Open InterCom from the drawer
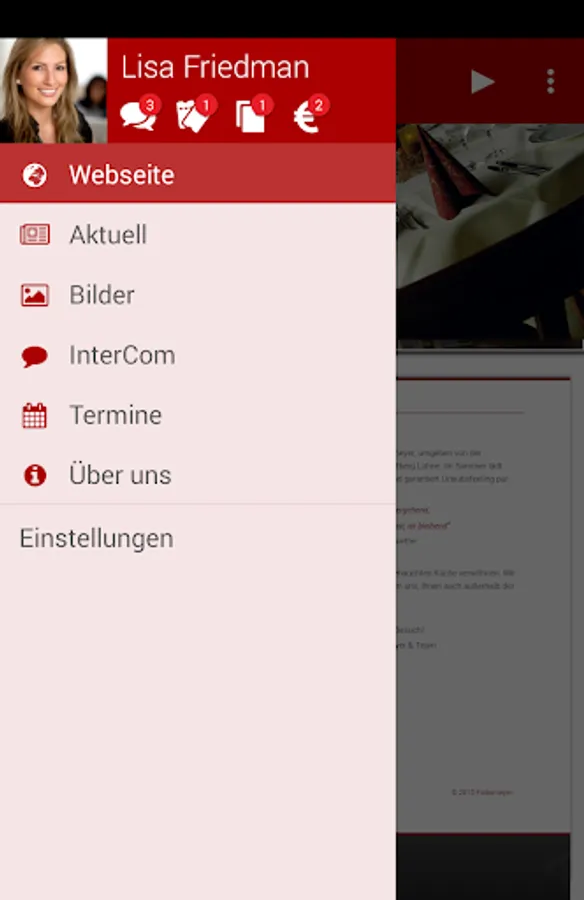The height and width of the screenshot is (900, 584). 198,355
